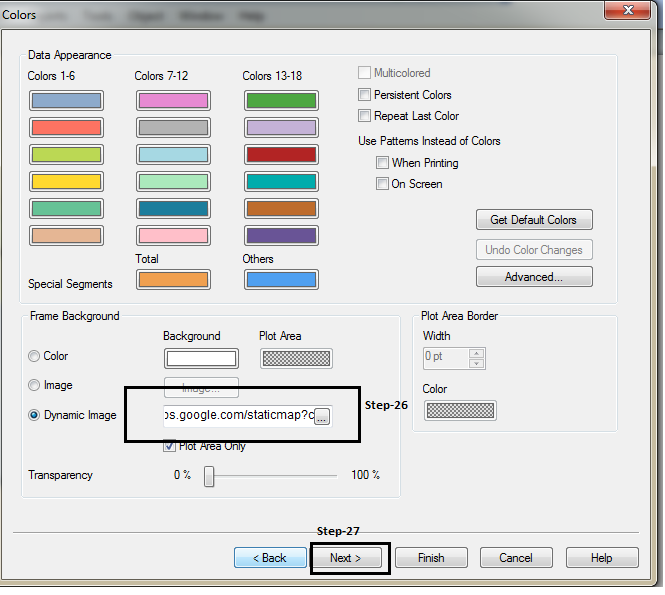Enable patterns On Screen checkbox
665x595 pixels.
[382, 184]
